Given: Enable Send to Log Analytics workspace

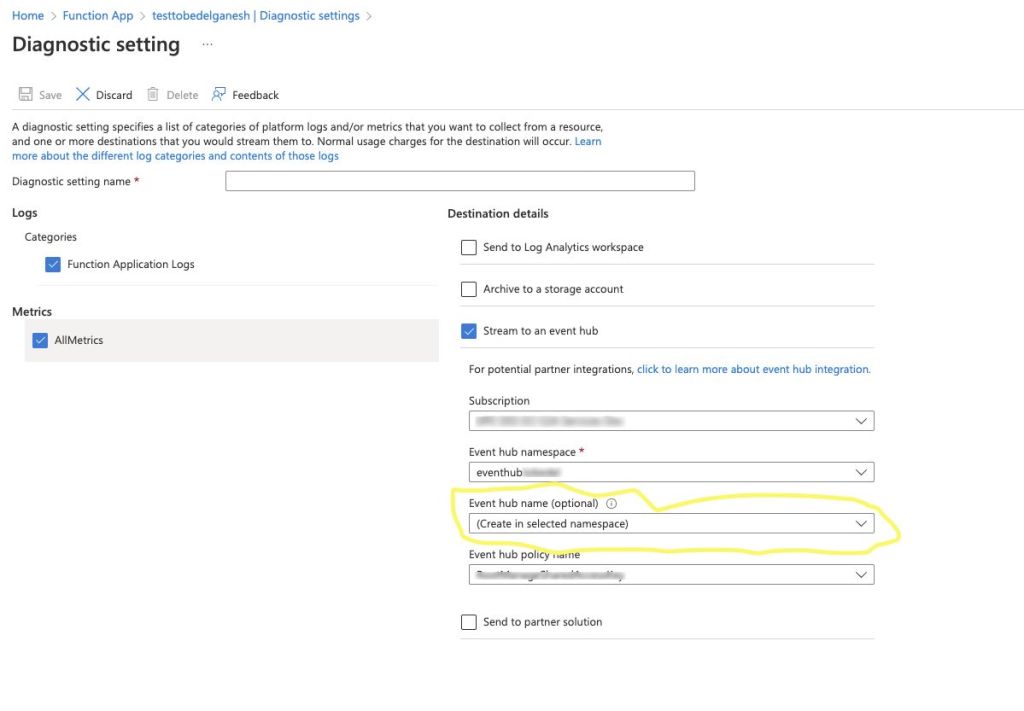Looking at the screenshot, I should tap(468, 247).
